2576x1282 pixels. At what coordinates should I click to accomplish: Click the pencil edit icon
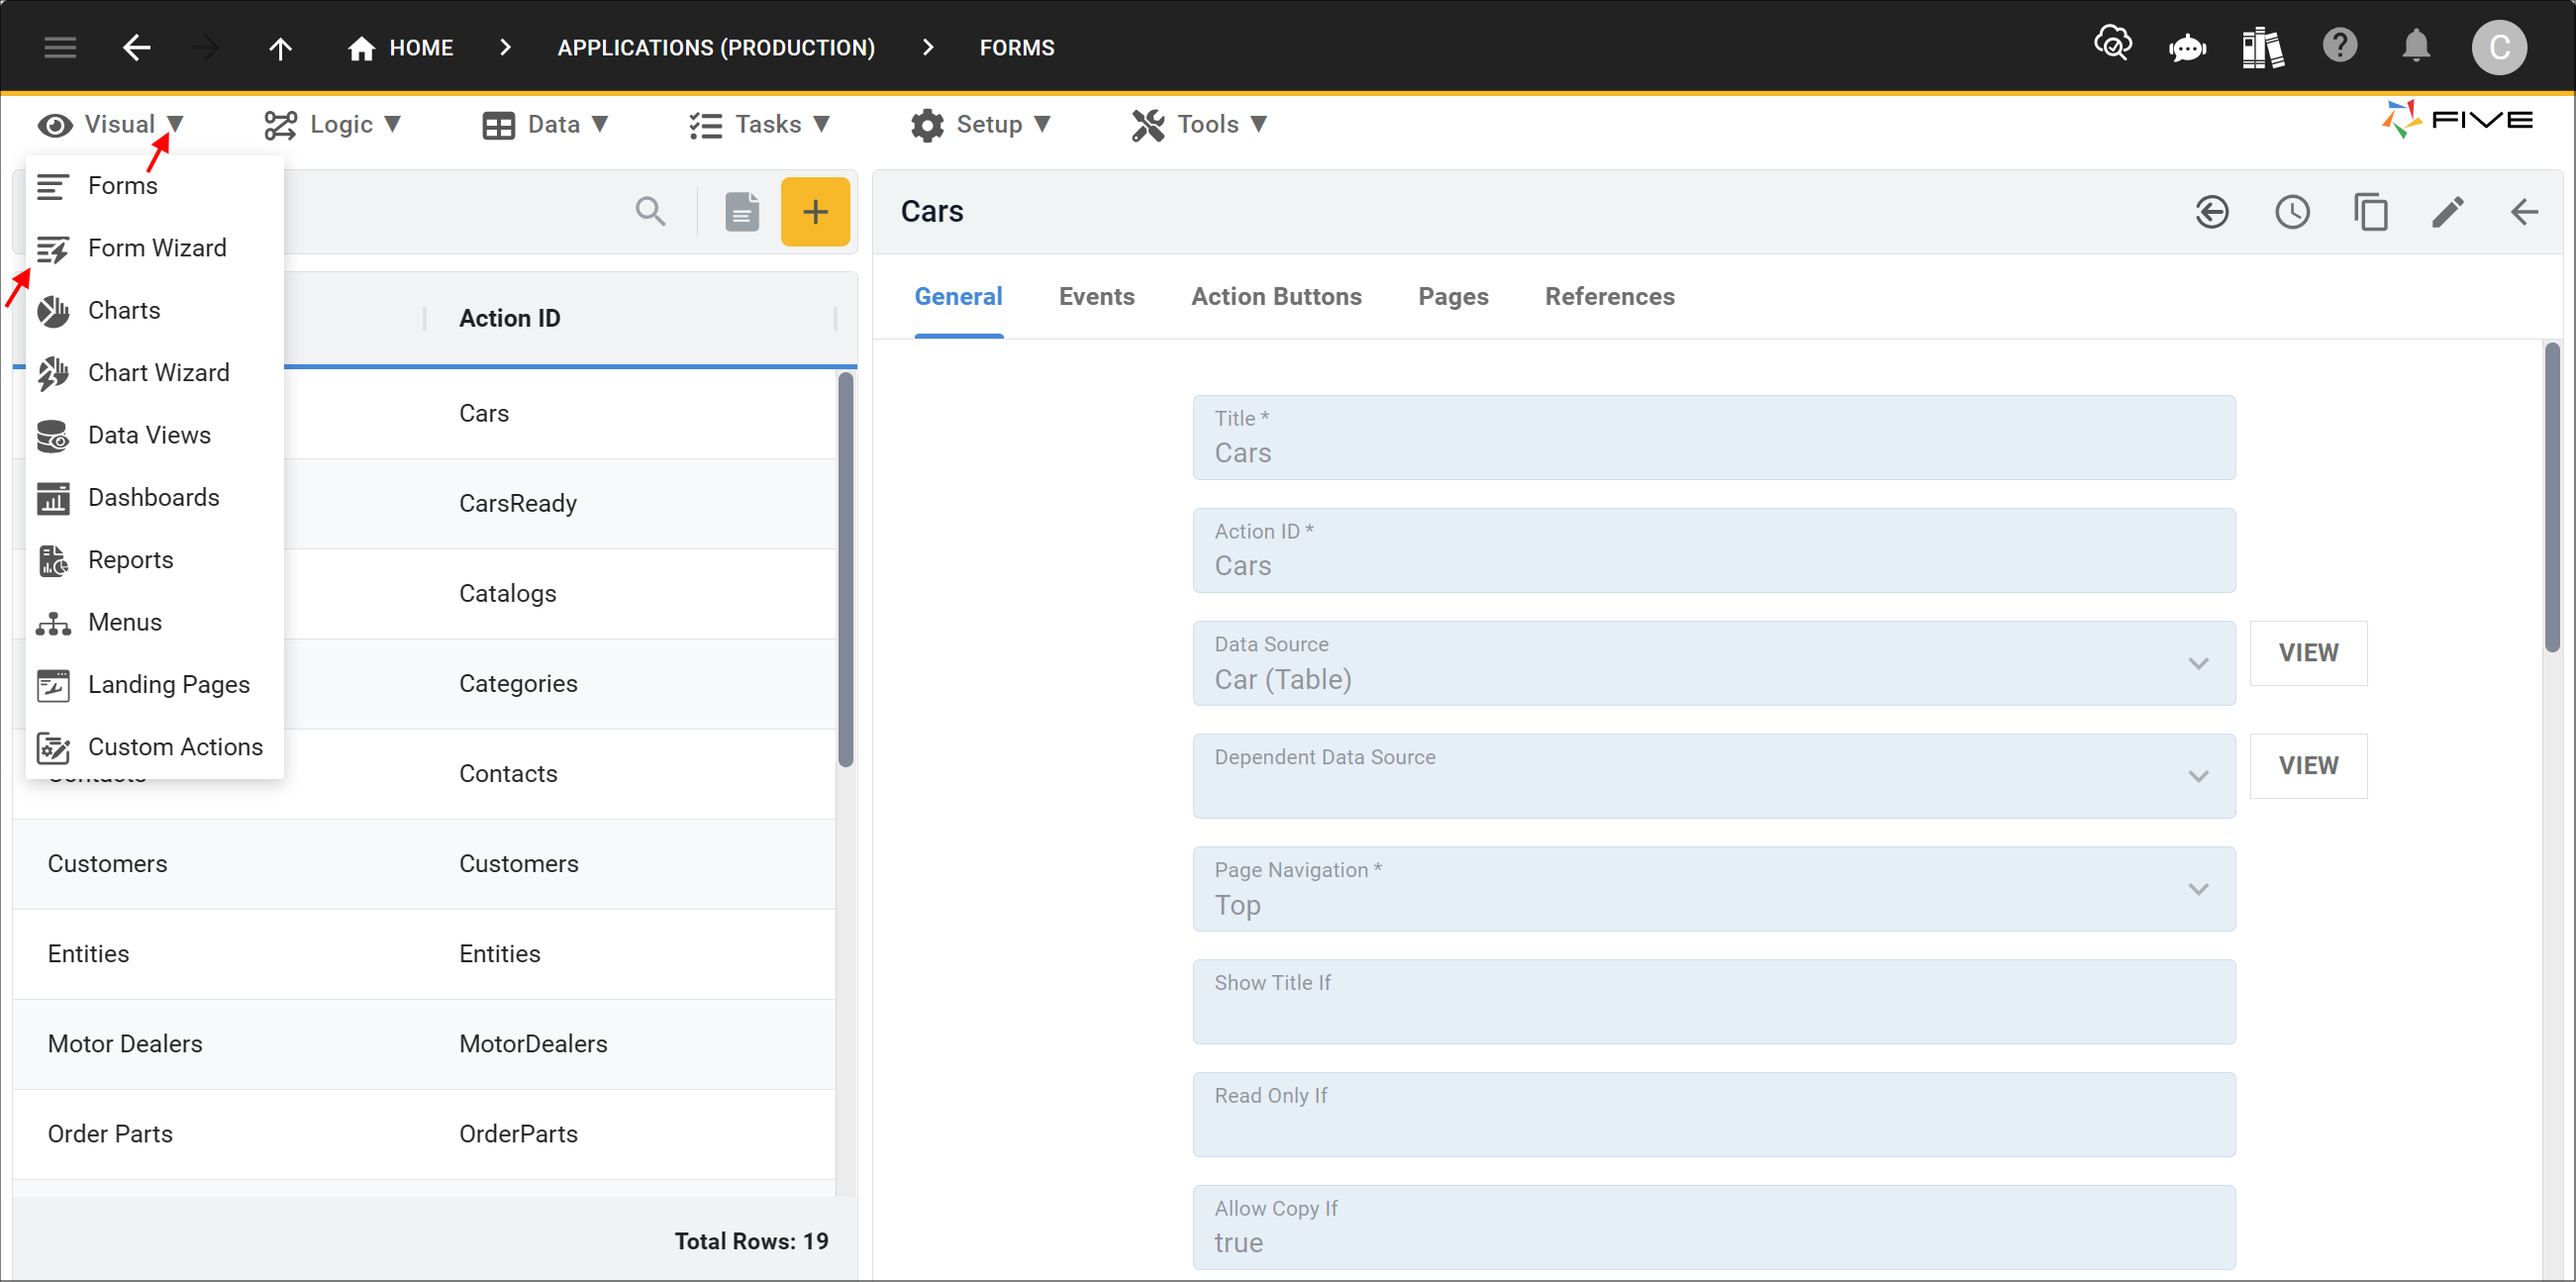[2448, 212]
